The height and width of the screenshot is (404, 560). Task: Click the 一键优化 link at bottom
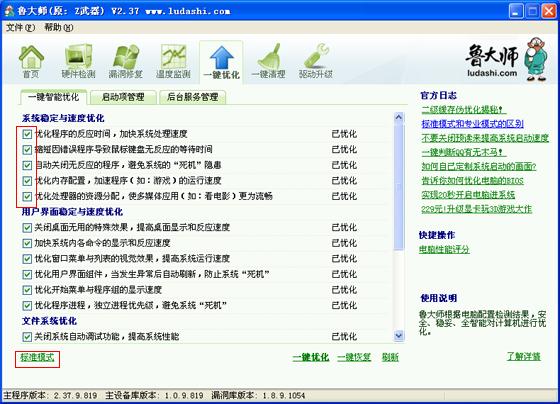pyautogui.click(x=310, y=357)
